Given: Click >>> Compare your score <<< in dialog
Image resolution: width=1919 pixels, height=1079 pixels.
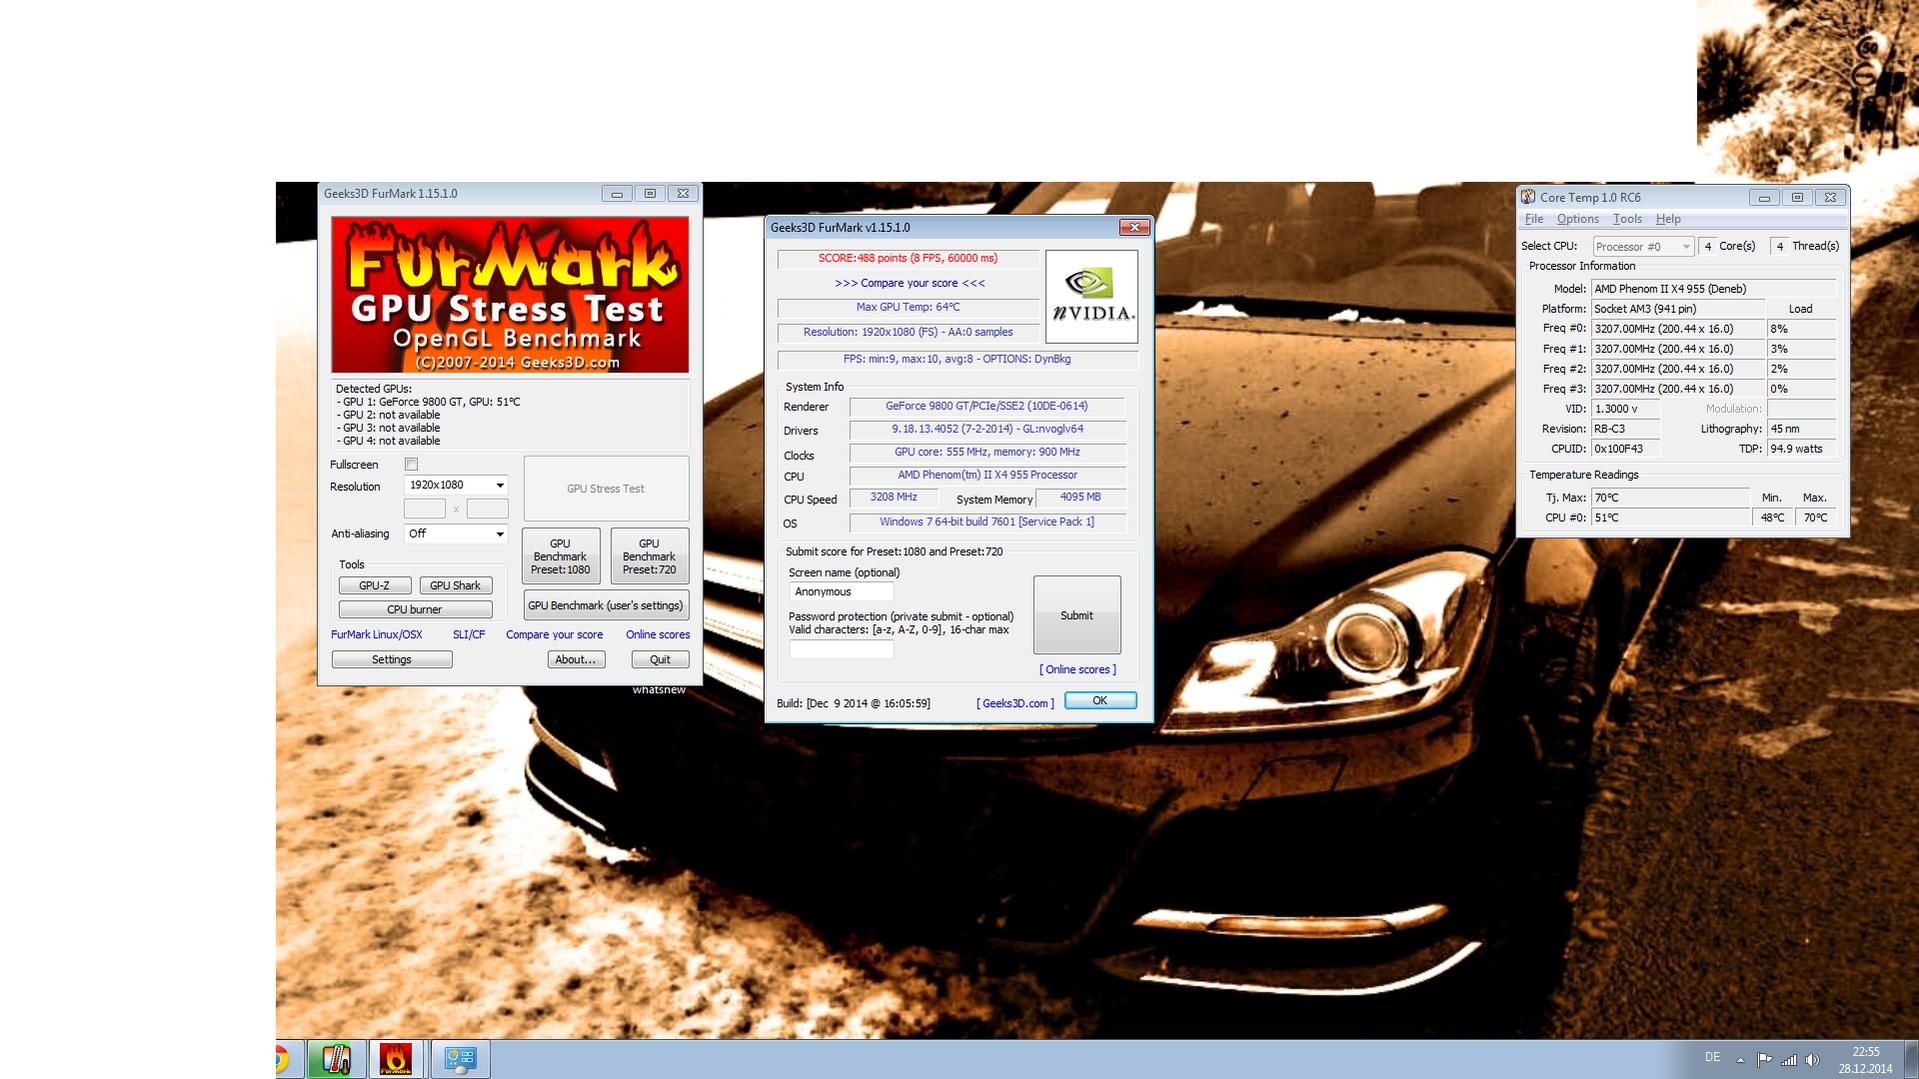Looking at the screenshot, I should tap(910, 283).
